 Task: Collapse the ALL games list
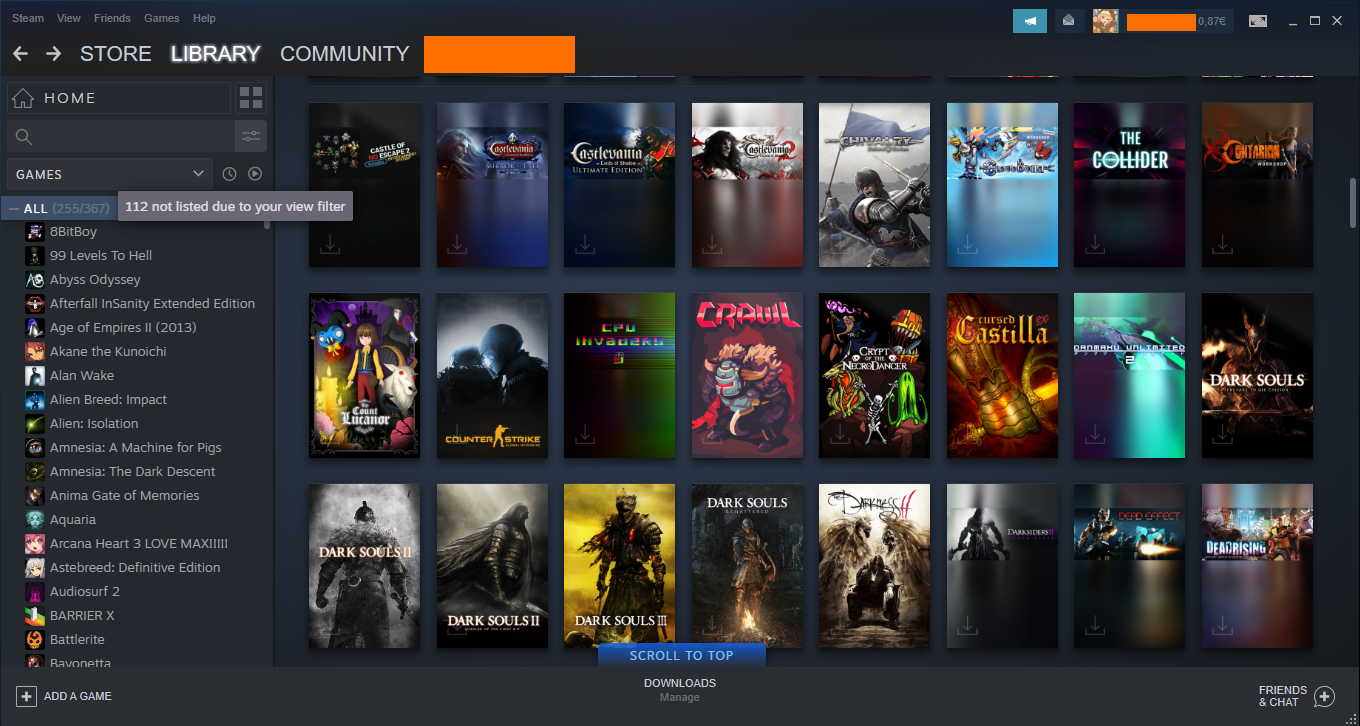point(13,208)
